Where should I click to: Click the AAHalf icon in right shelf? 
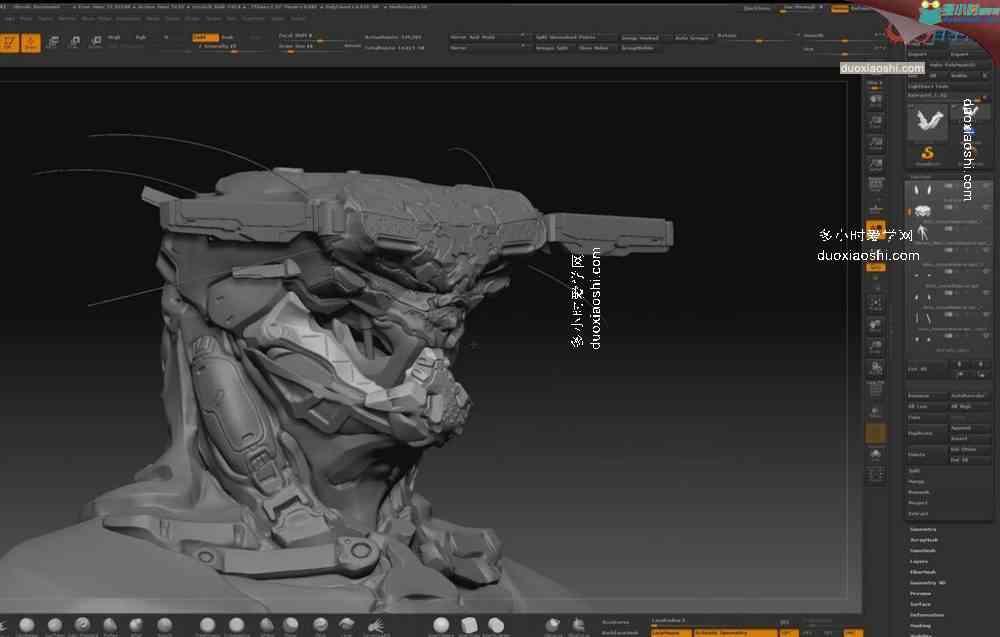point(876,165)
